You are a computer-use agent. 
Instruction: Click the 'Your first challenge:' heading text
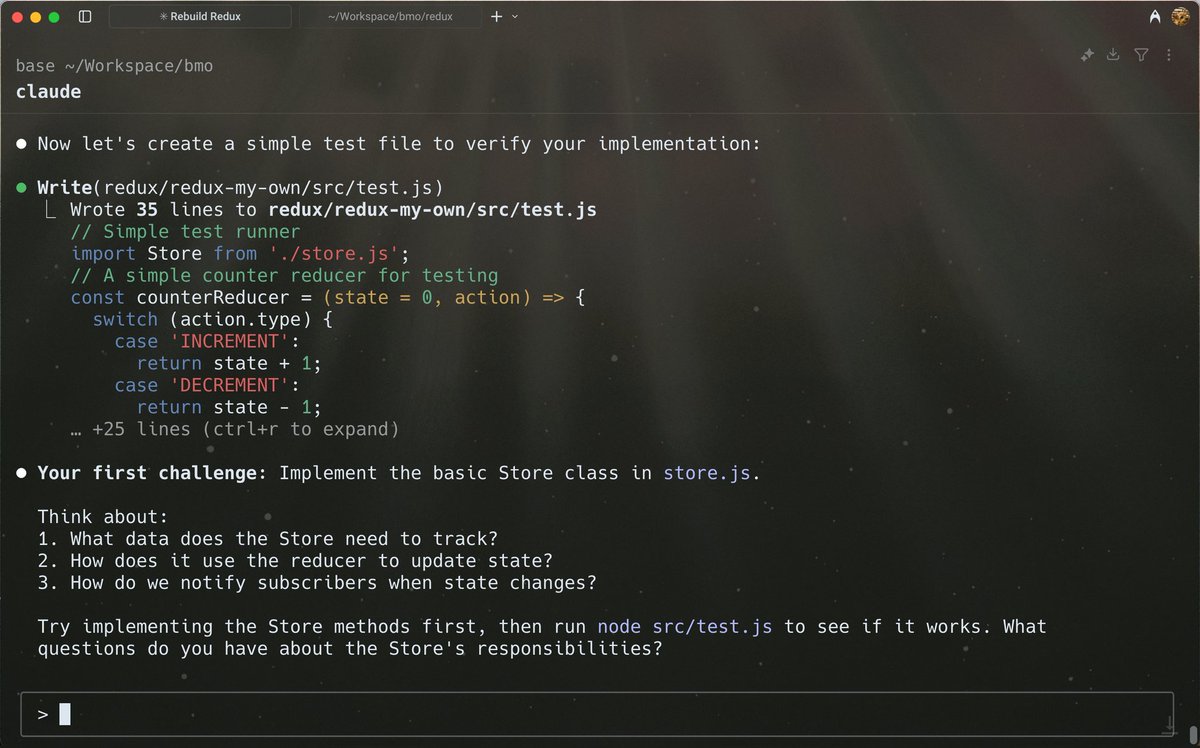(152, 473)
